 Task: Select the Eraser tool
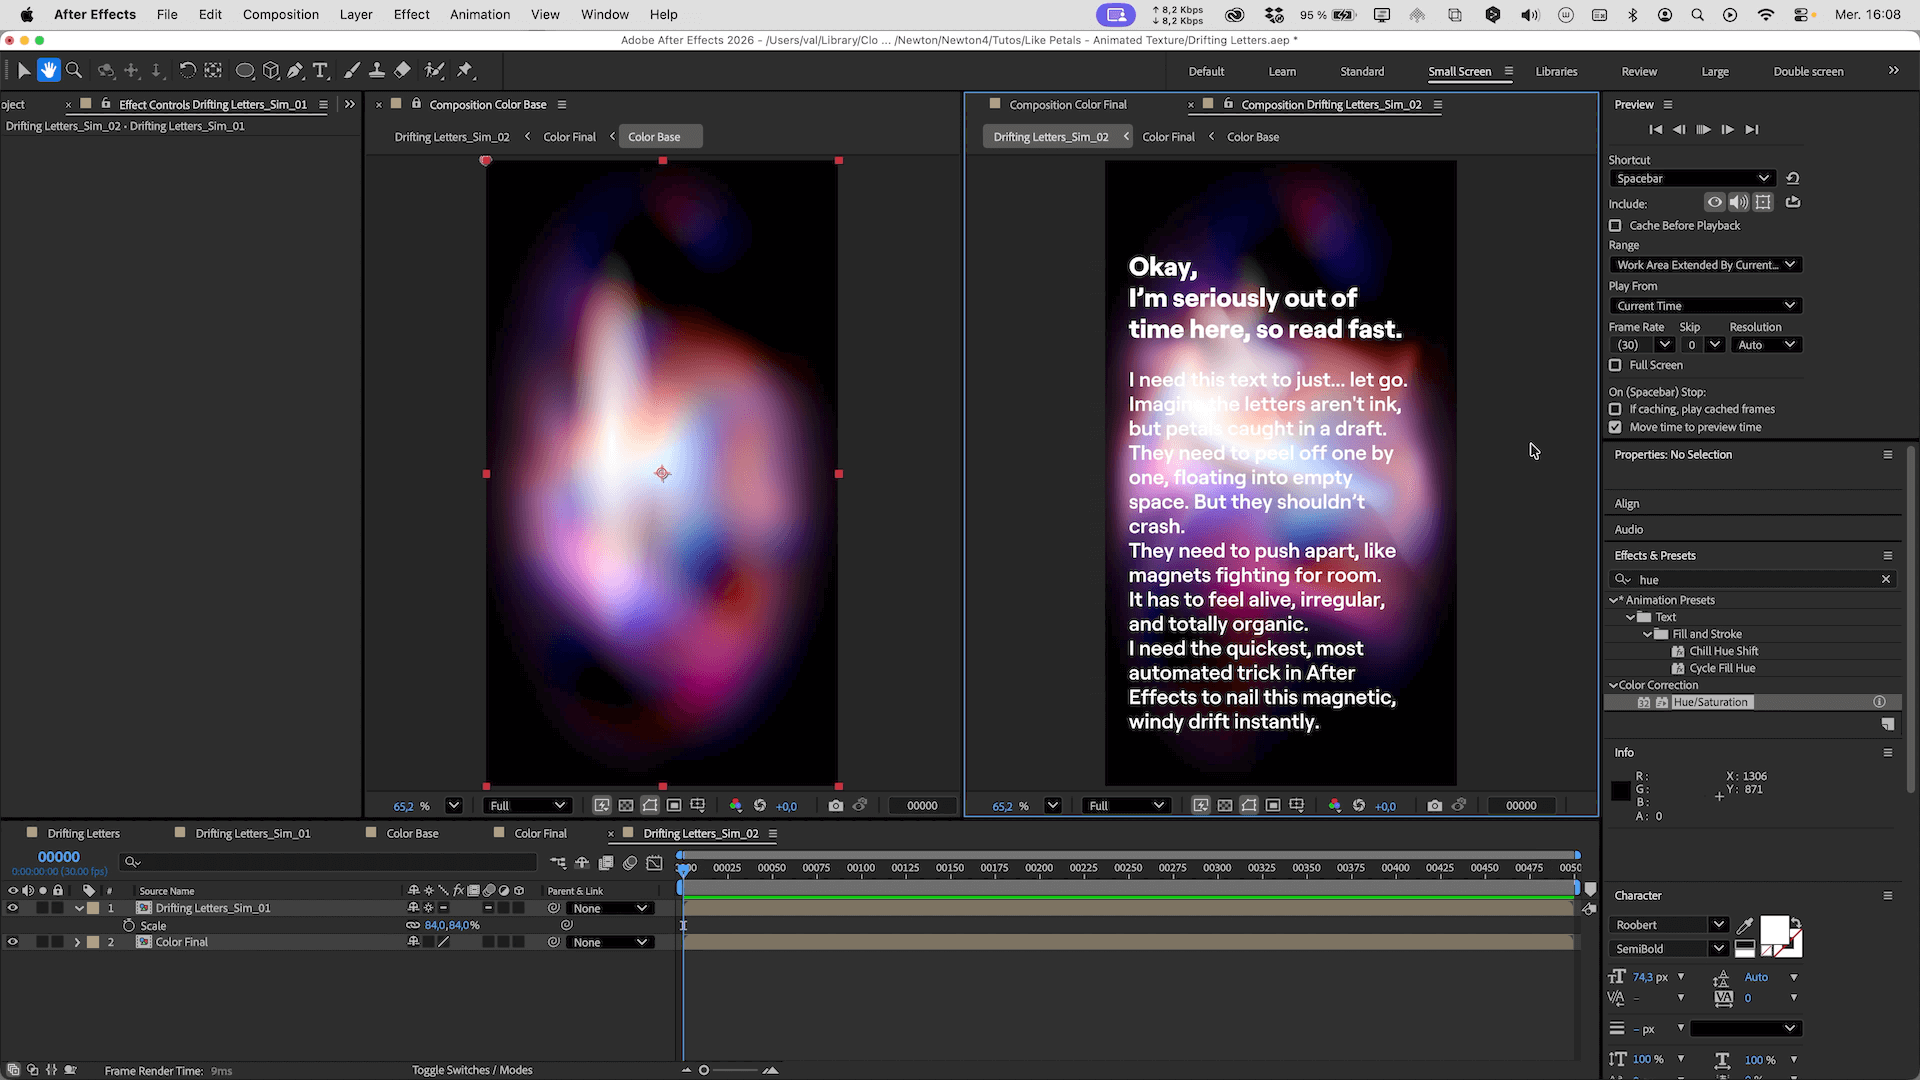(x=402, y=71)
